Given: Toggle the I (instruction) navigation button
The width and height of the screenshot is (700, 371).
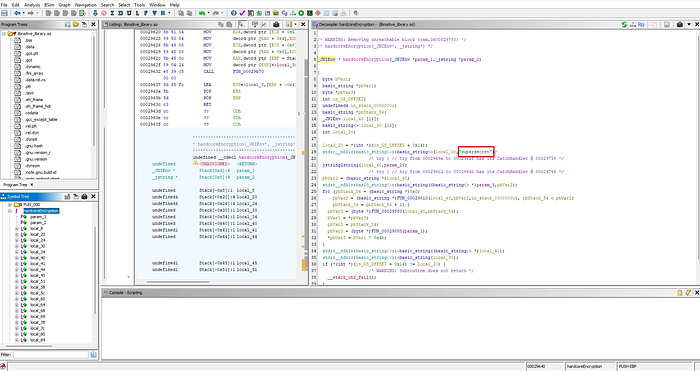Looking at the screenshot, I should click(112, 13).
